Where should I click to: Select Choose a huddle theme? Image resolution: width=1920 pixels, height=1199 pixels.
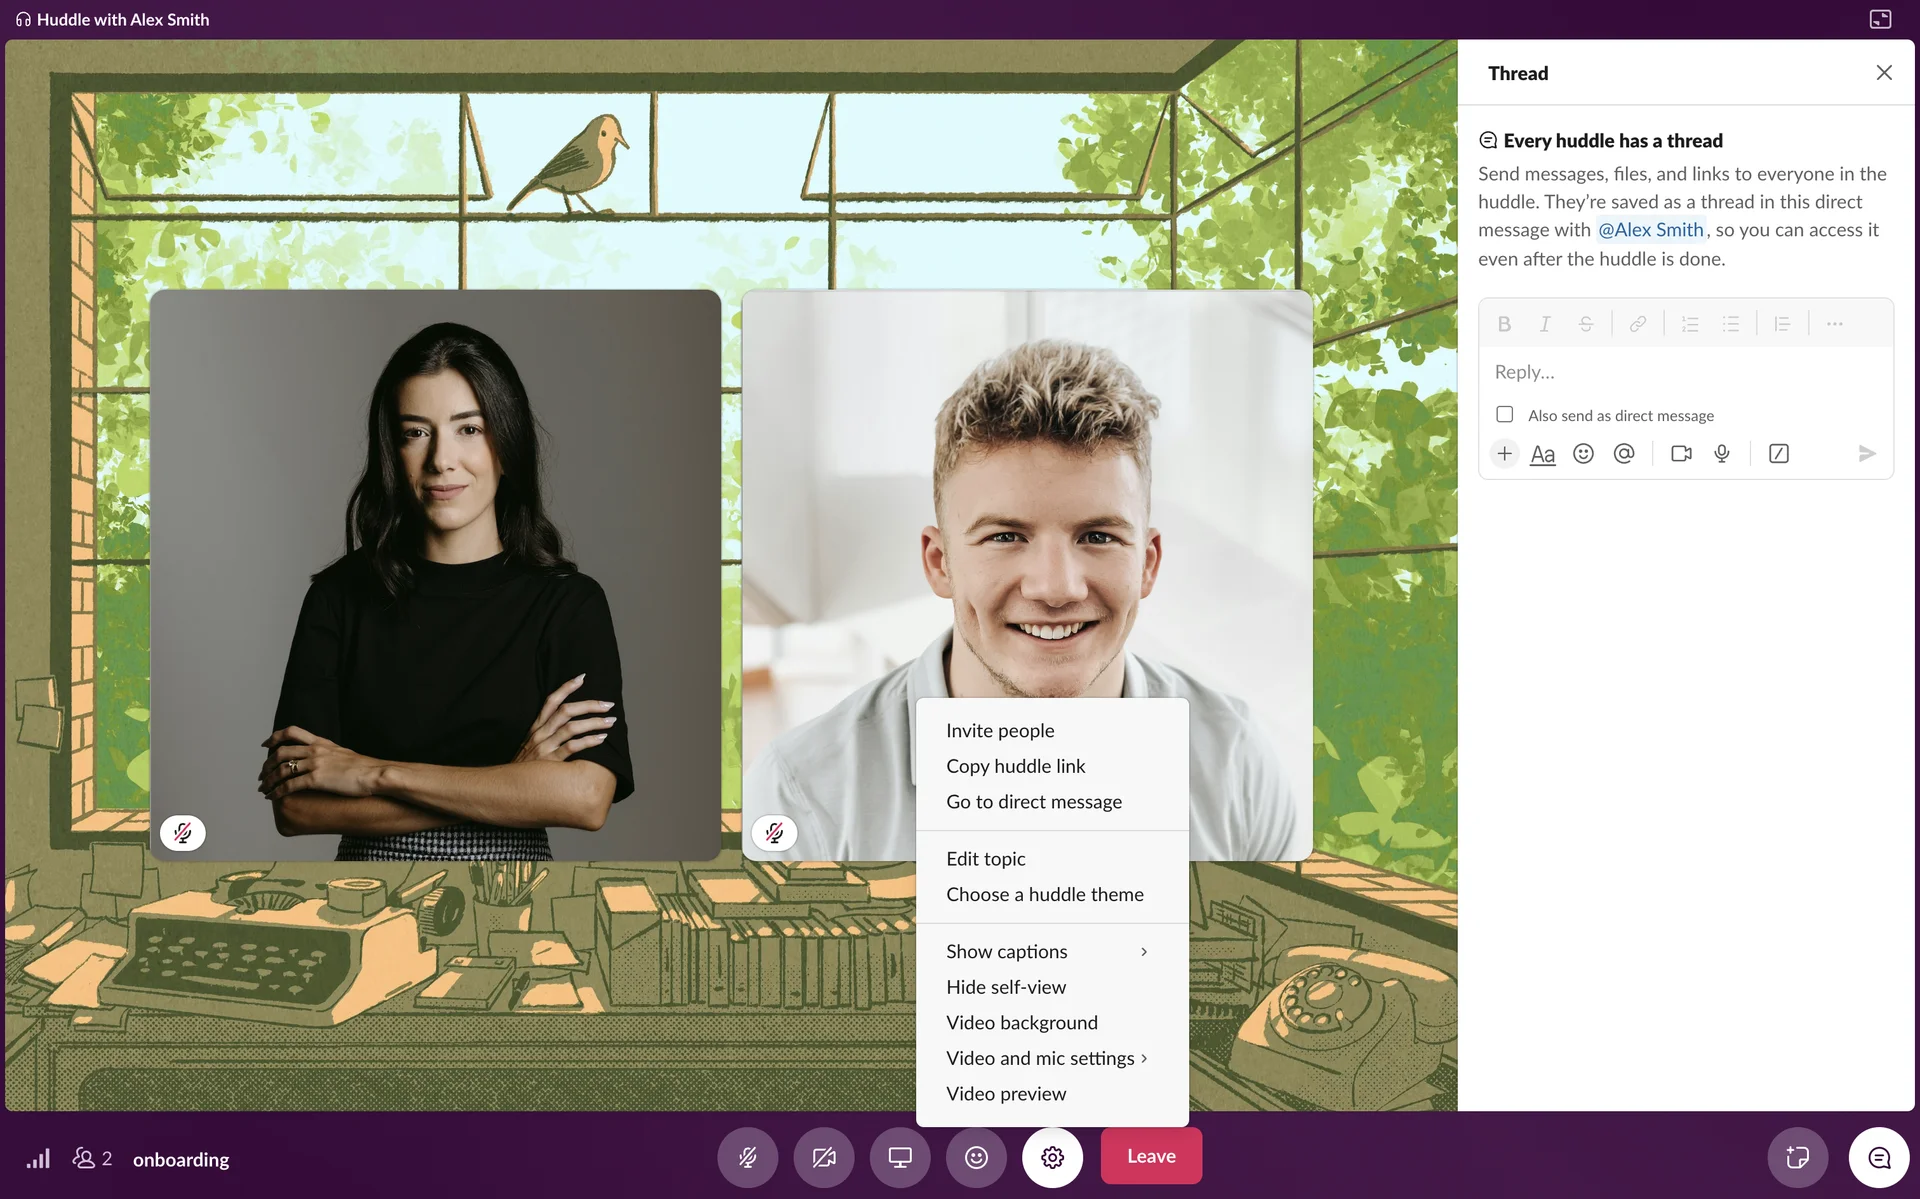(x=1045, y=894)
